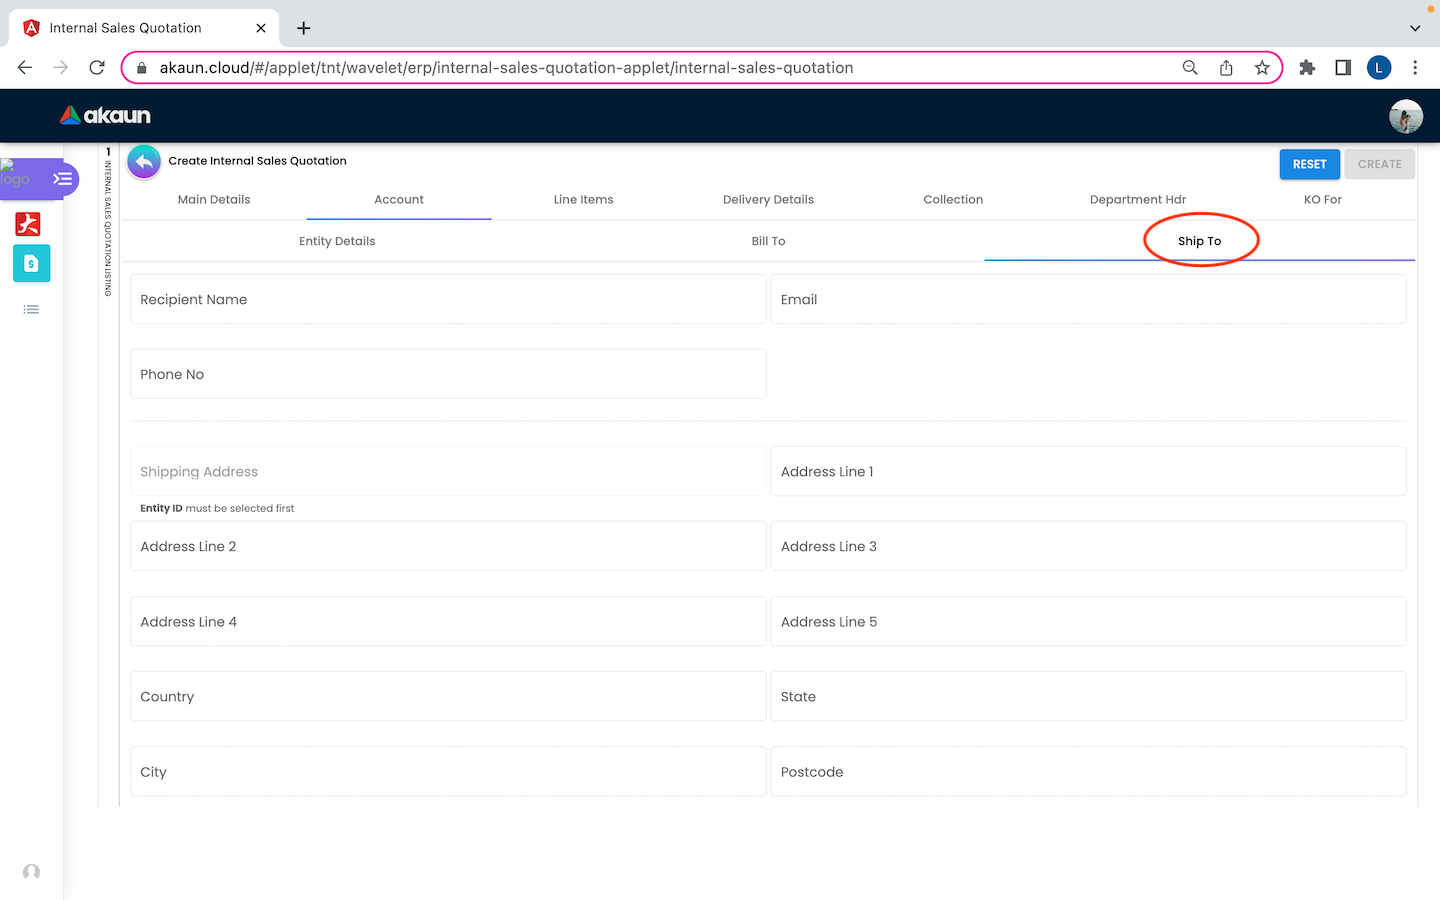
Task: Click the akaun logo
Action: point(105,116)
